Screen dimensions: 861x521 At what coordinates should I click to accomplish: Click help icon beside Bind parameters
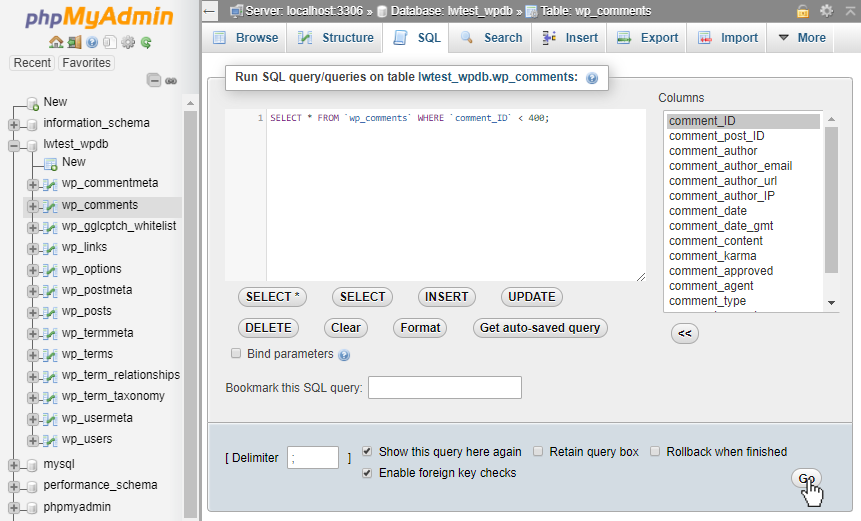[x=344, y=354]
